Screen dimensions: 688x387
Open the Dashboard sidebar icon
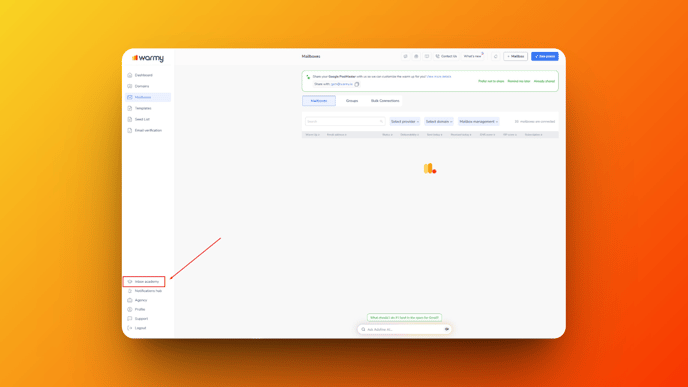129,75
